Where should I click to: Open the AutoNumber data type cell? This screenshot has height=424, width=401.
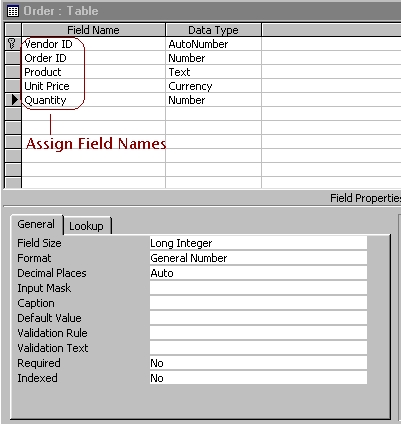[213, 44]
